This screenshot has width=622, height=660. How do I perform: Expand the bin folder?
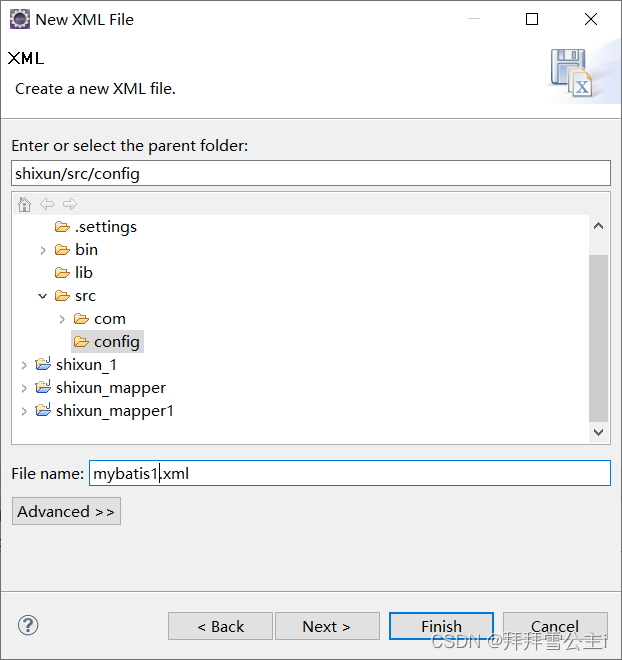(x=43, y=250)
